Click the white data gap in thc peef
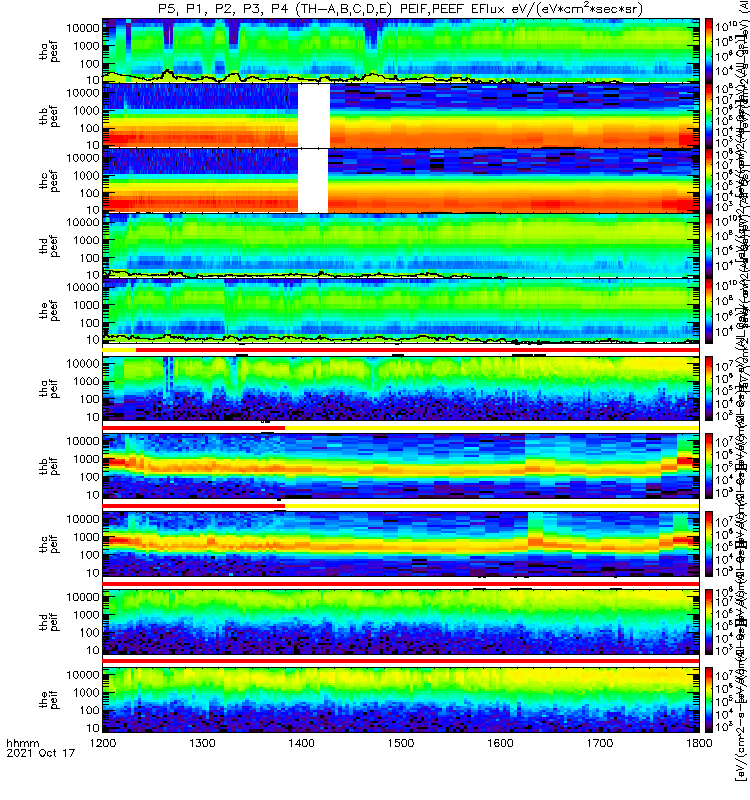This screenshot has height=800, width=750. pyautogui.click(x=313, y=181)
